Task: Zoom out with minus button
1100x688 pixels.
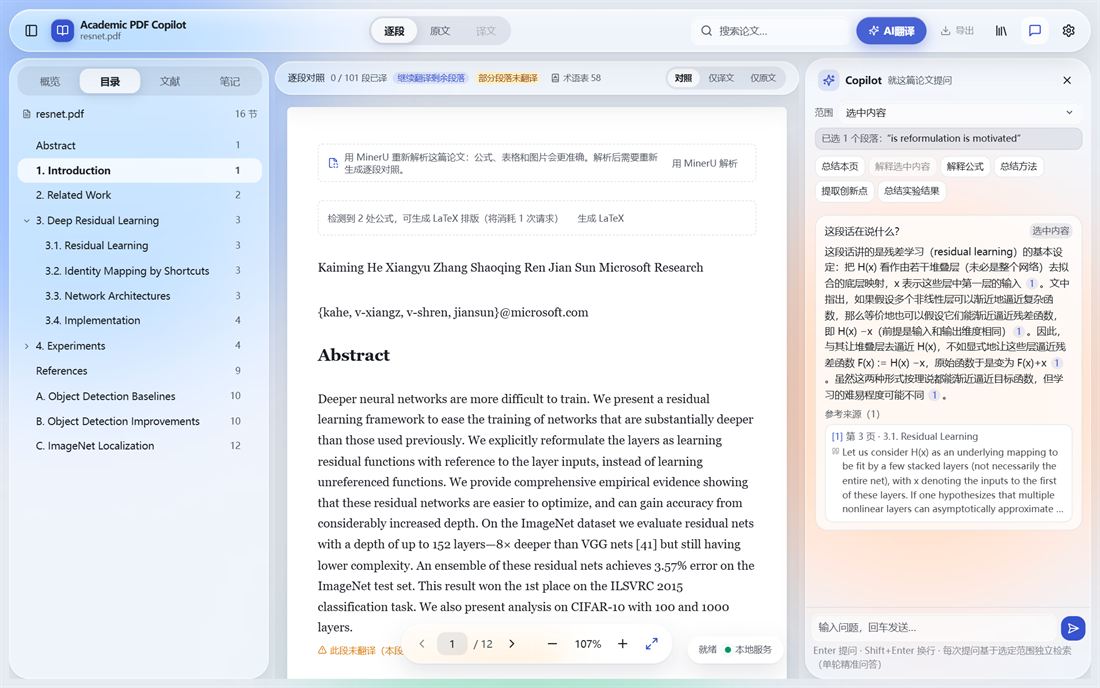Action: [x=552, y=644]
